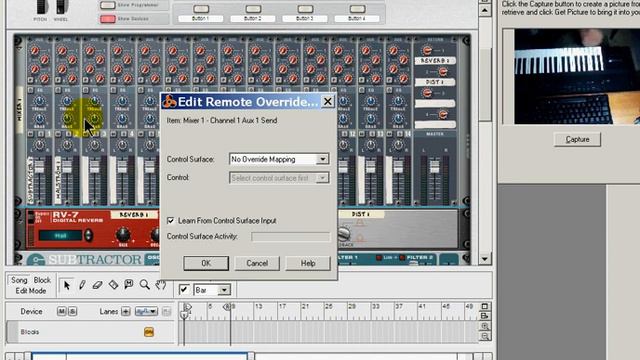Viewport: 640px width, 360px height.
Task: Click the RV-7 algorithm selector arrows
Action: 88,235
